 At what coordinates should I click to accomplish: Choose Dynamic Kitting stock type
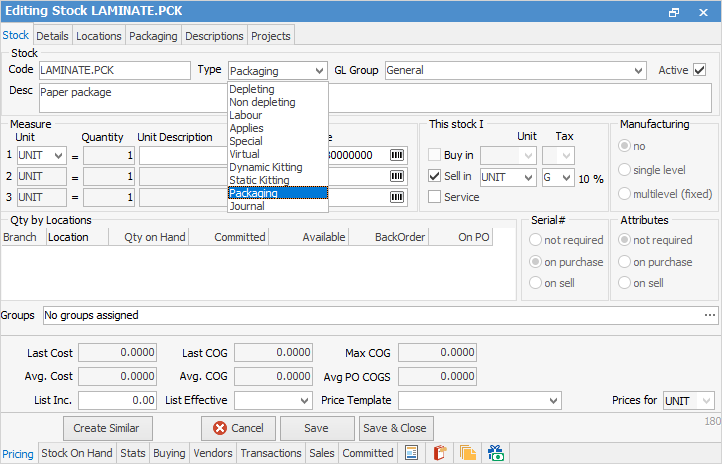coord(278,167)
